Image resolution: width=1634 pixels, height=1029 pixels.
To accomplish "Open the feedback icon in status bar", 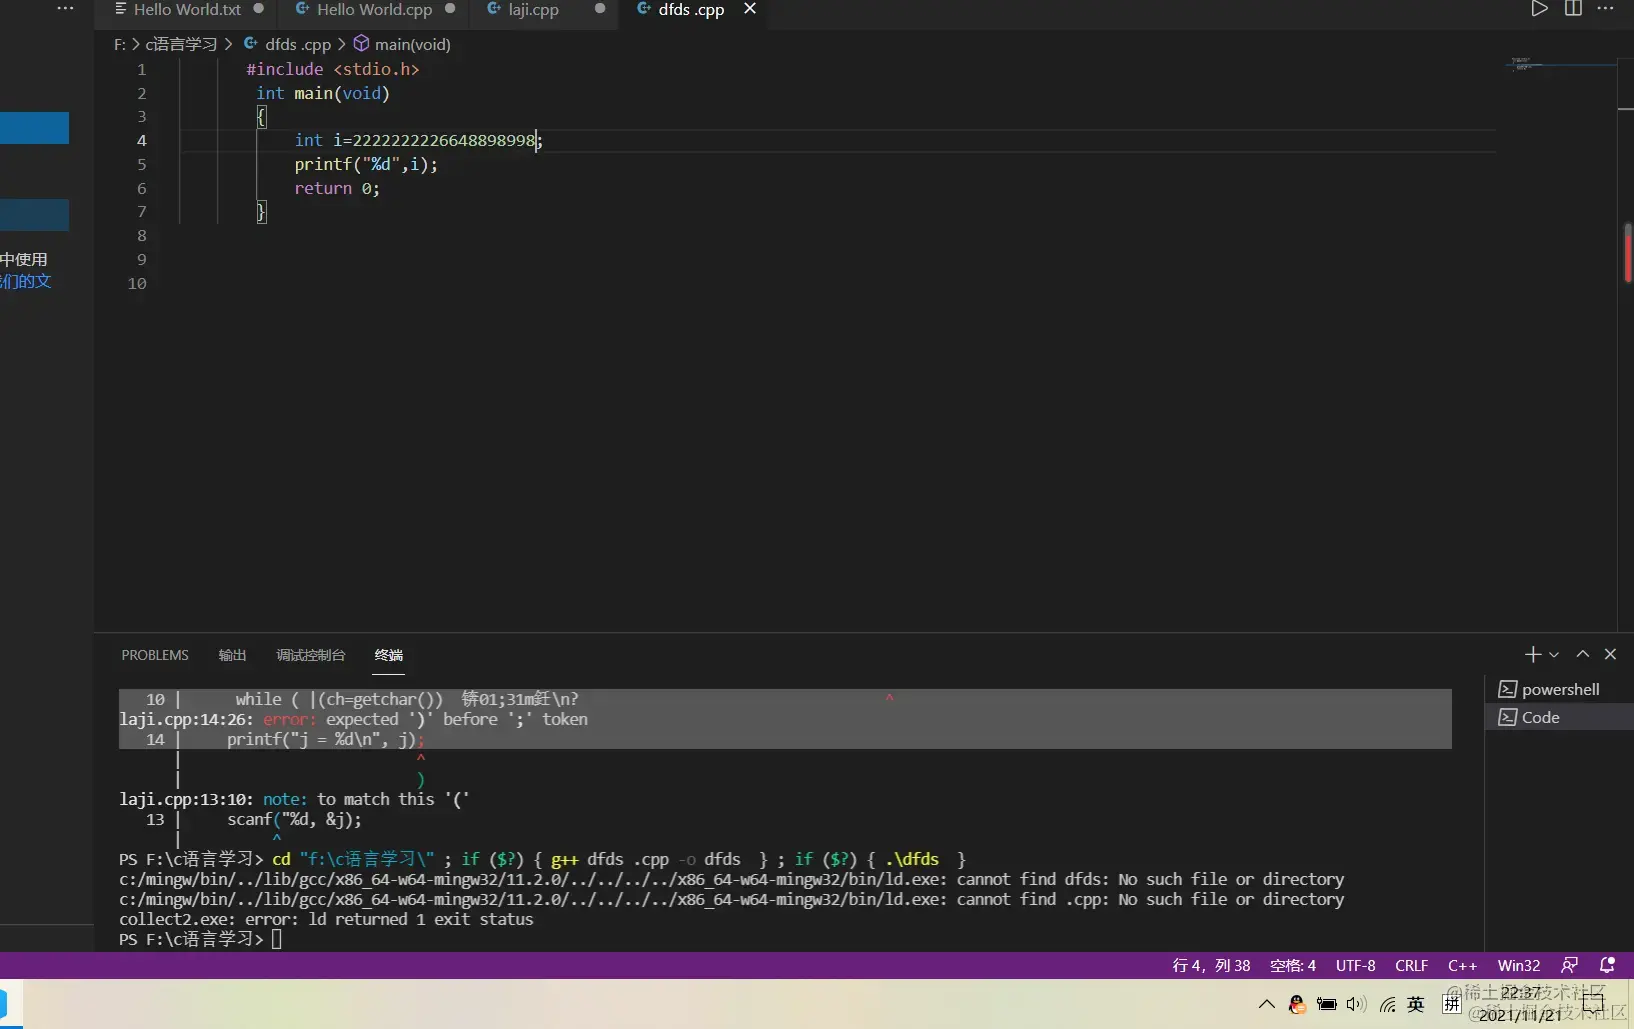I will coord(1570,965).
